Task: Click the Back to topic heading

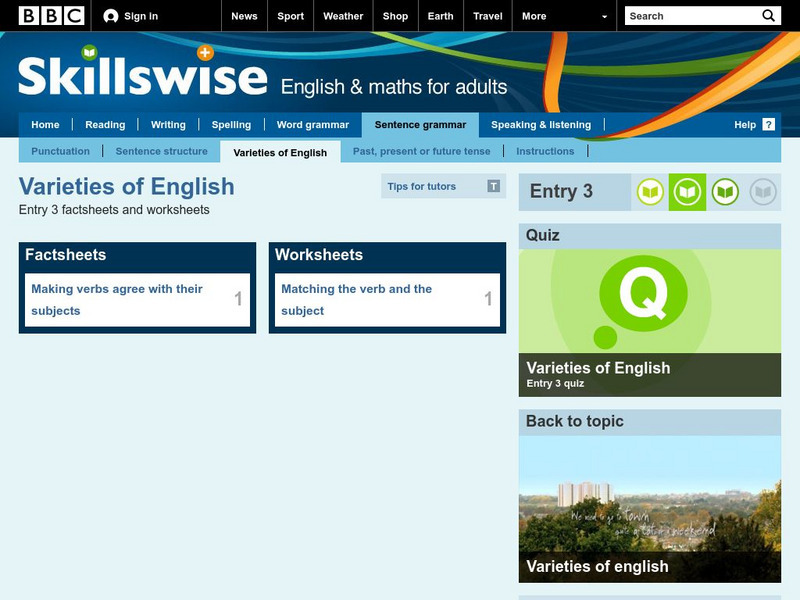Action: coord(574,421)
